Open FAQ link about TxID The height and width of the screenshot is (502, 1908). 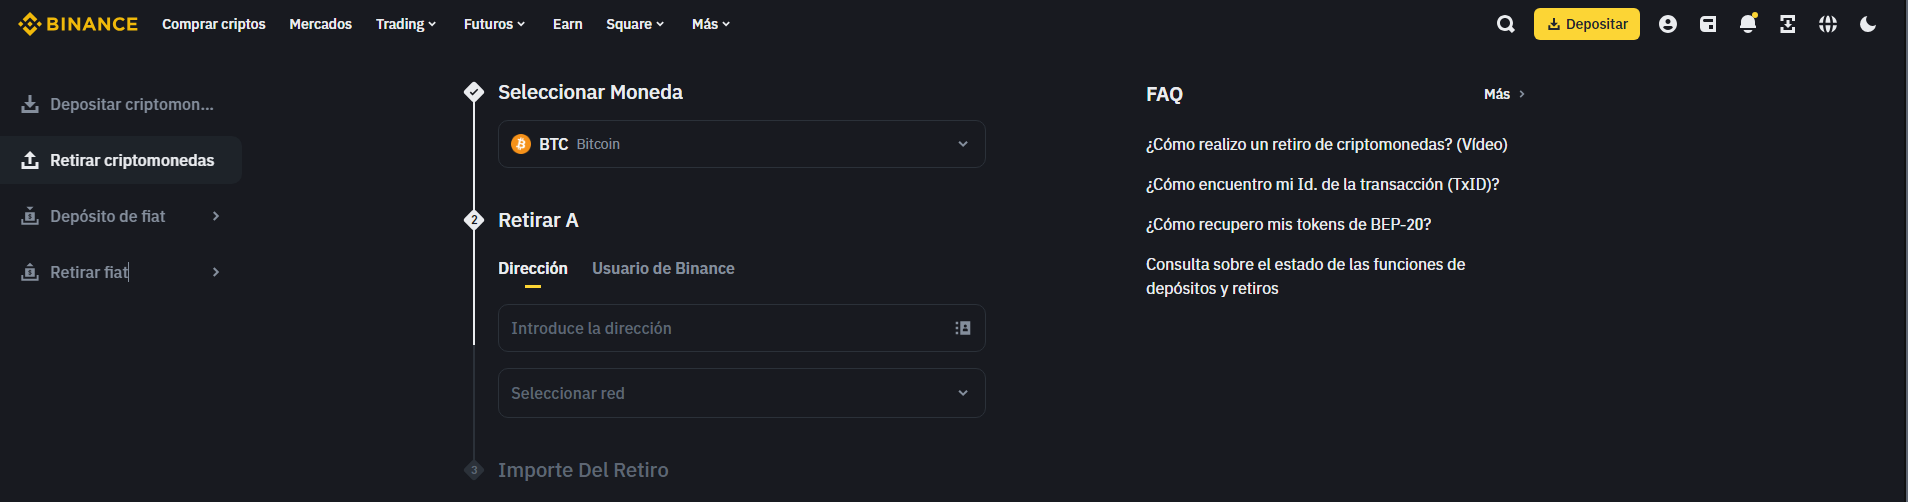1322,184
